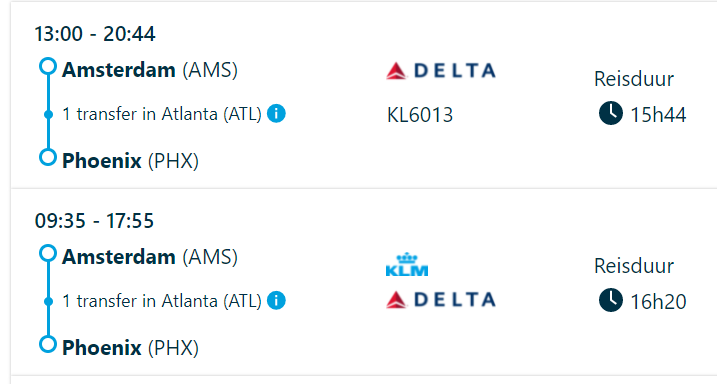Click the Delta logo on first flight
This screenshot has width=717, height=384.
(441, 71)
